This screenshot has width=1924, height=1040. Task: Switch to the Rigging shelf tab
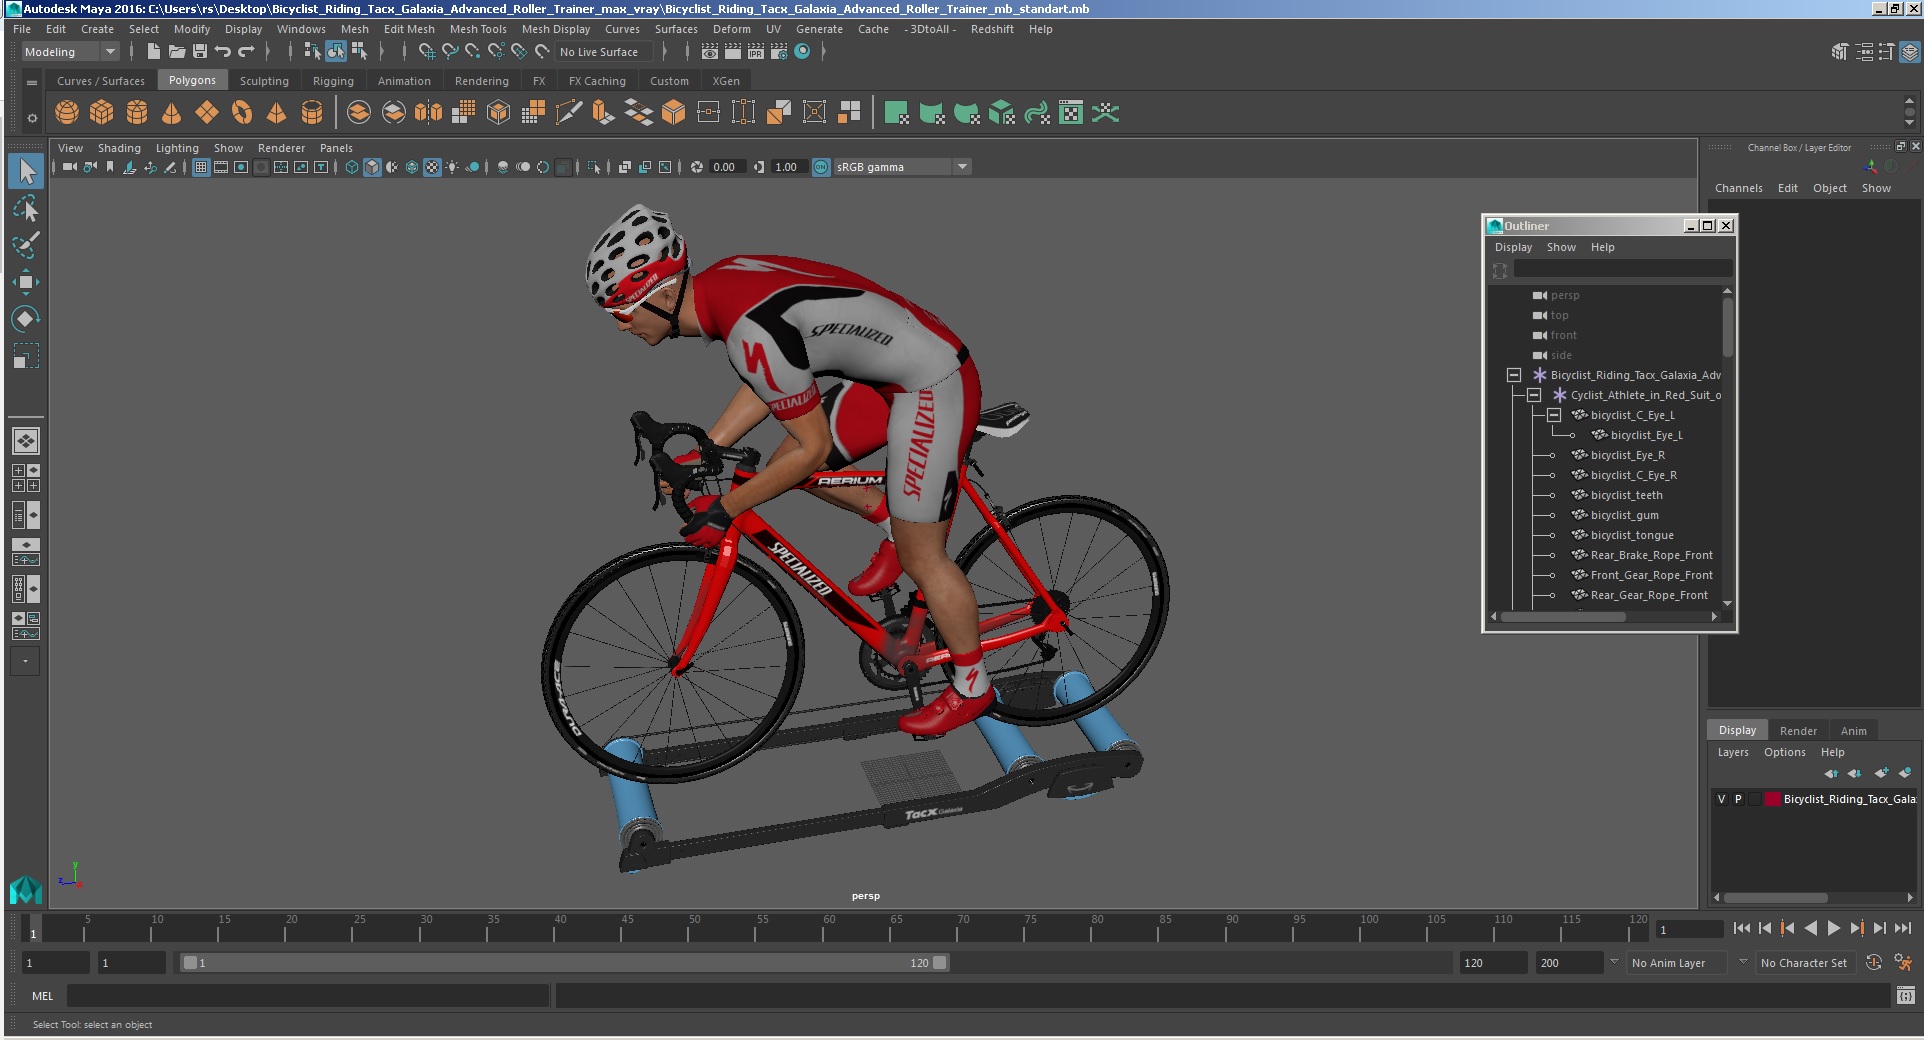click(333, 81)
